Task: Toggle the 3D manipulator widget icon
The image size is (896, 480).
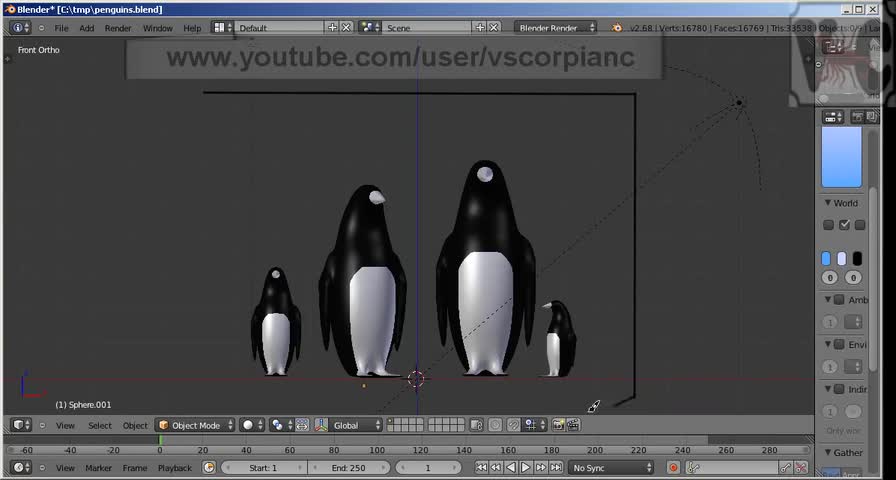Action: pyautogui.click(x=322, y=425)
